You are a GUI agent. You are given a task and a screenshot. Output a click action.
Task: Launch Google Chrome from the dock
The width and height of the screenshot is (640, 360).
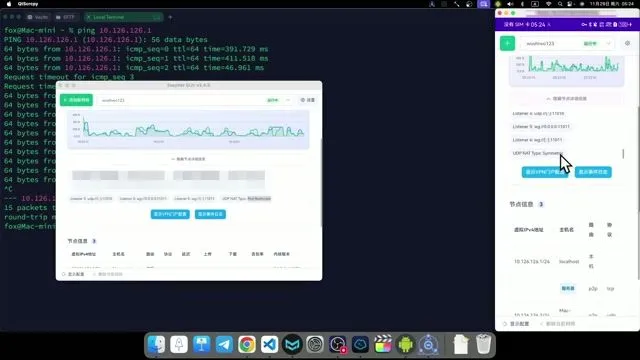click(x=247, y=344)
